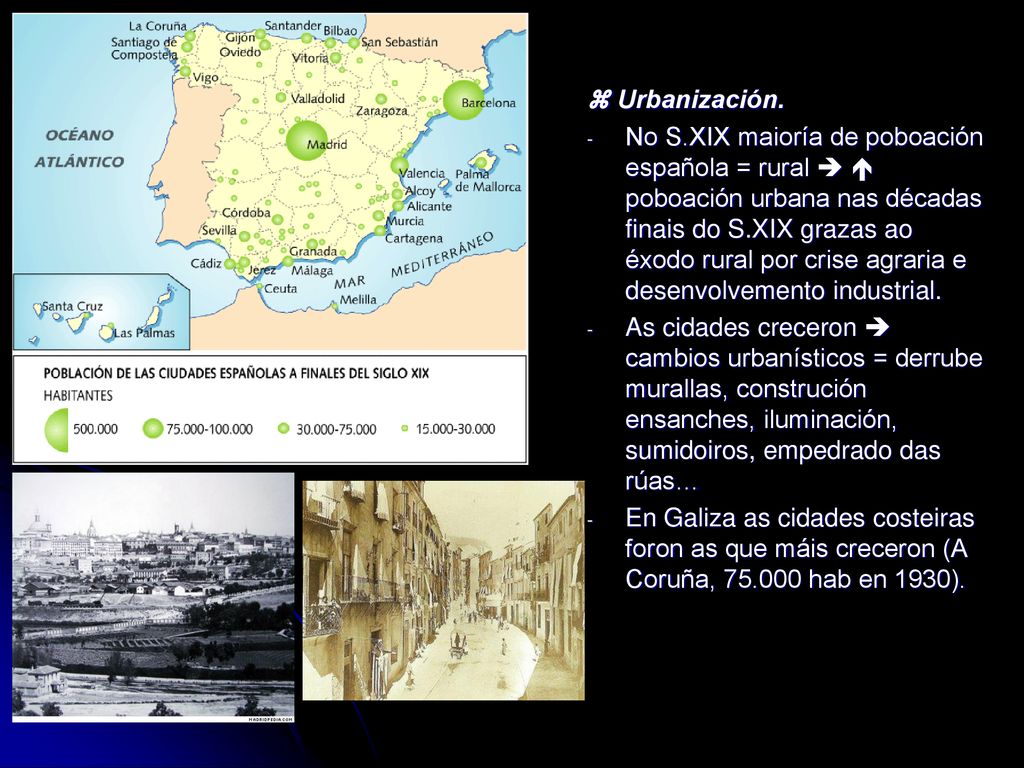Click the upward arrow symbol after "rural"

tap(862, 169)
